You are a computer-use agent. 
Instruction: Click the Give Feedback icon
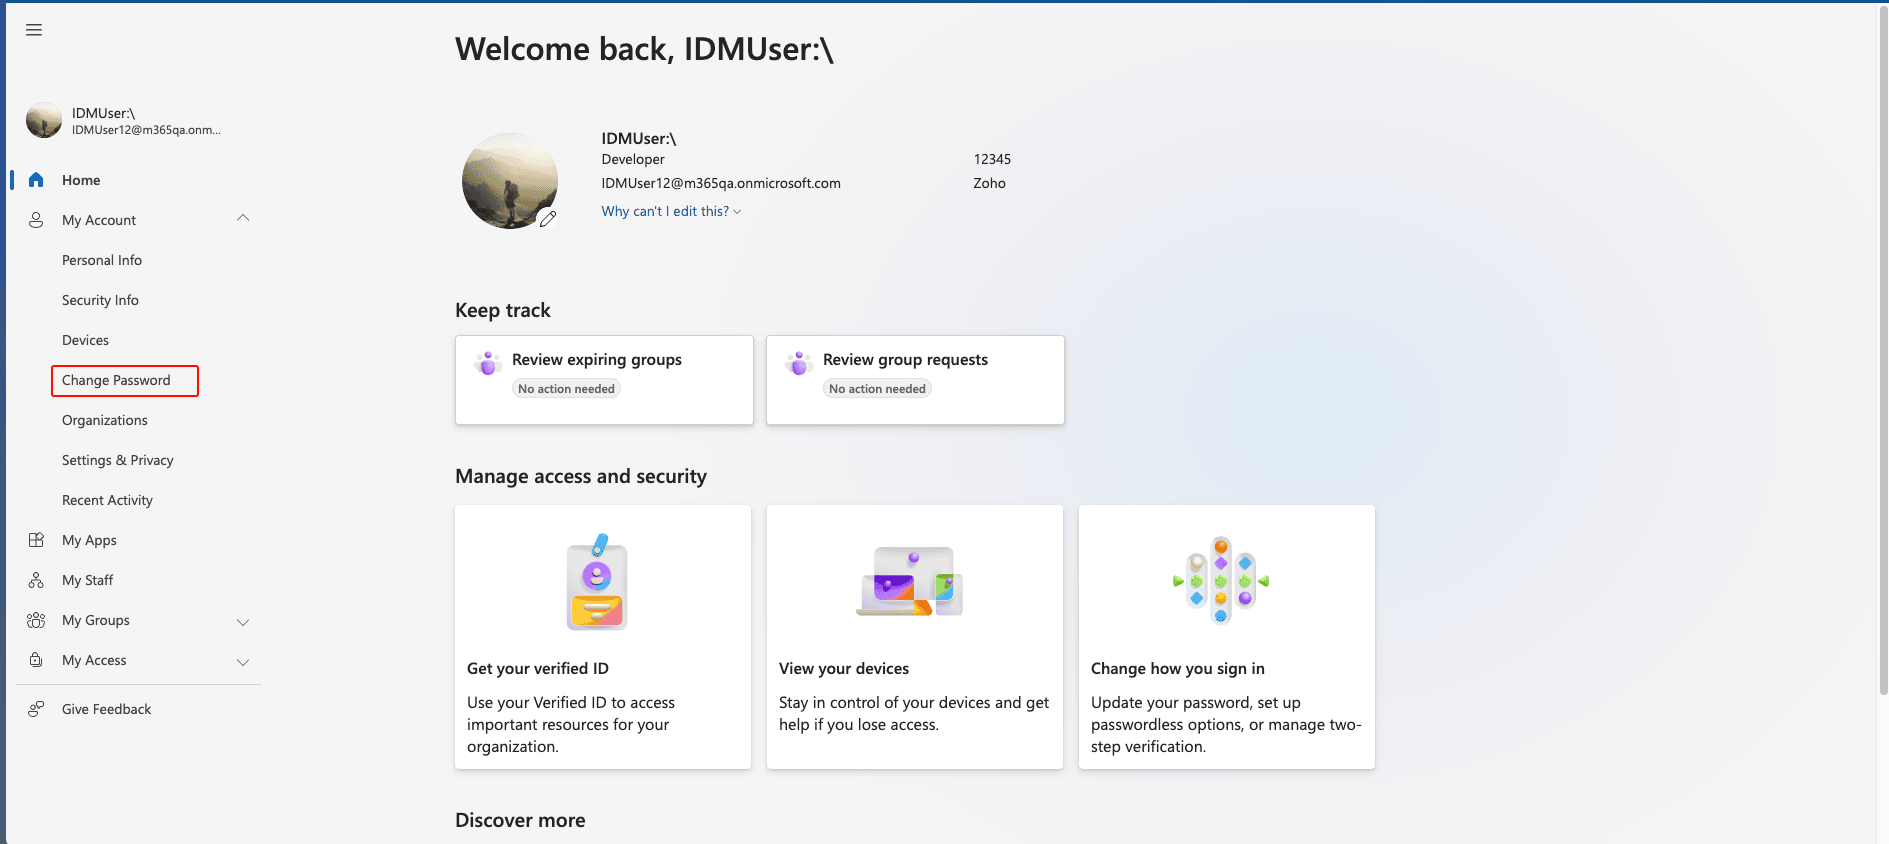click(x=36, y=709)
